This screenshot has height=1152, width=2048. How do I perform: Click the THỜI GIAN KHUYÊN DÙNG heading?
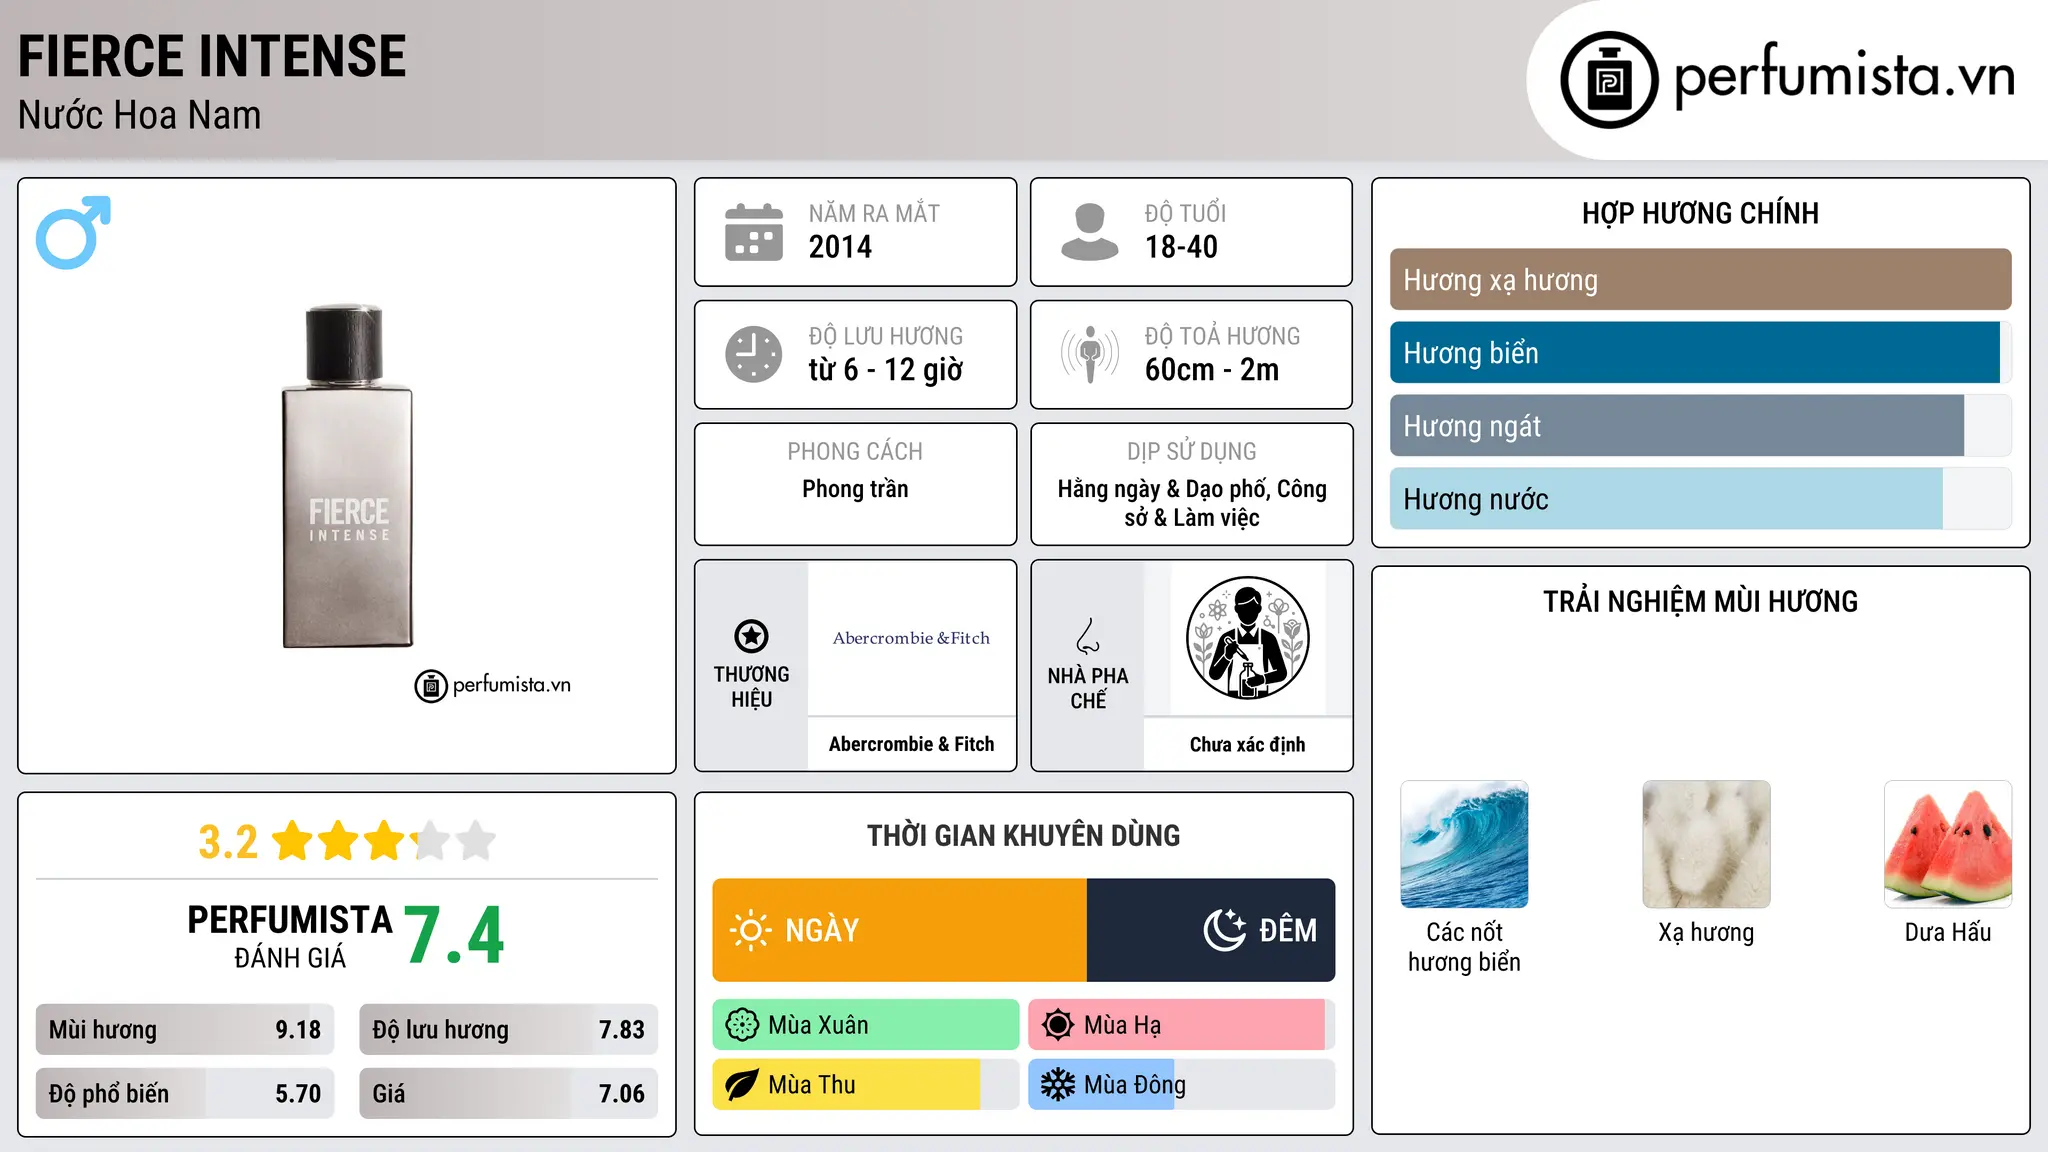click(1024, 835)
